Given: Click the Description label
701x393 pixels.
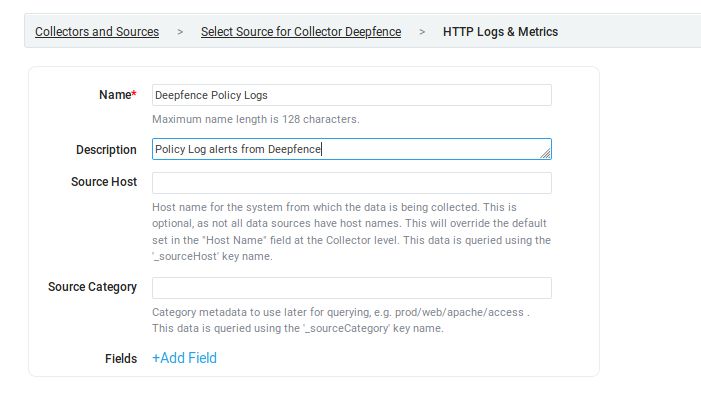Looking at the screenshot, I should pos(106,150).
